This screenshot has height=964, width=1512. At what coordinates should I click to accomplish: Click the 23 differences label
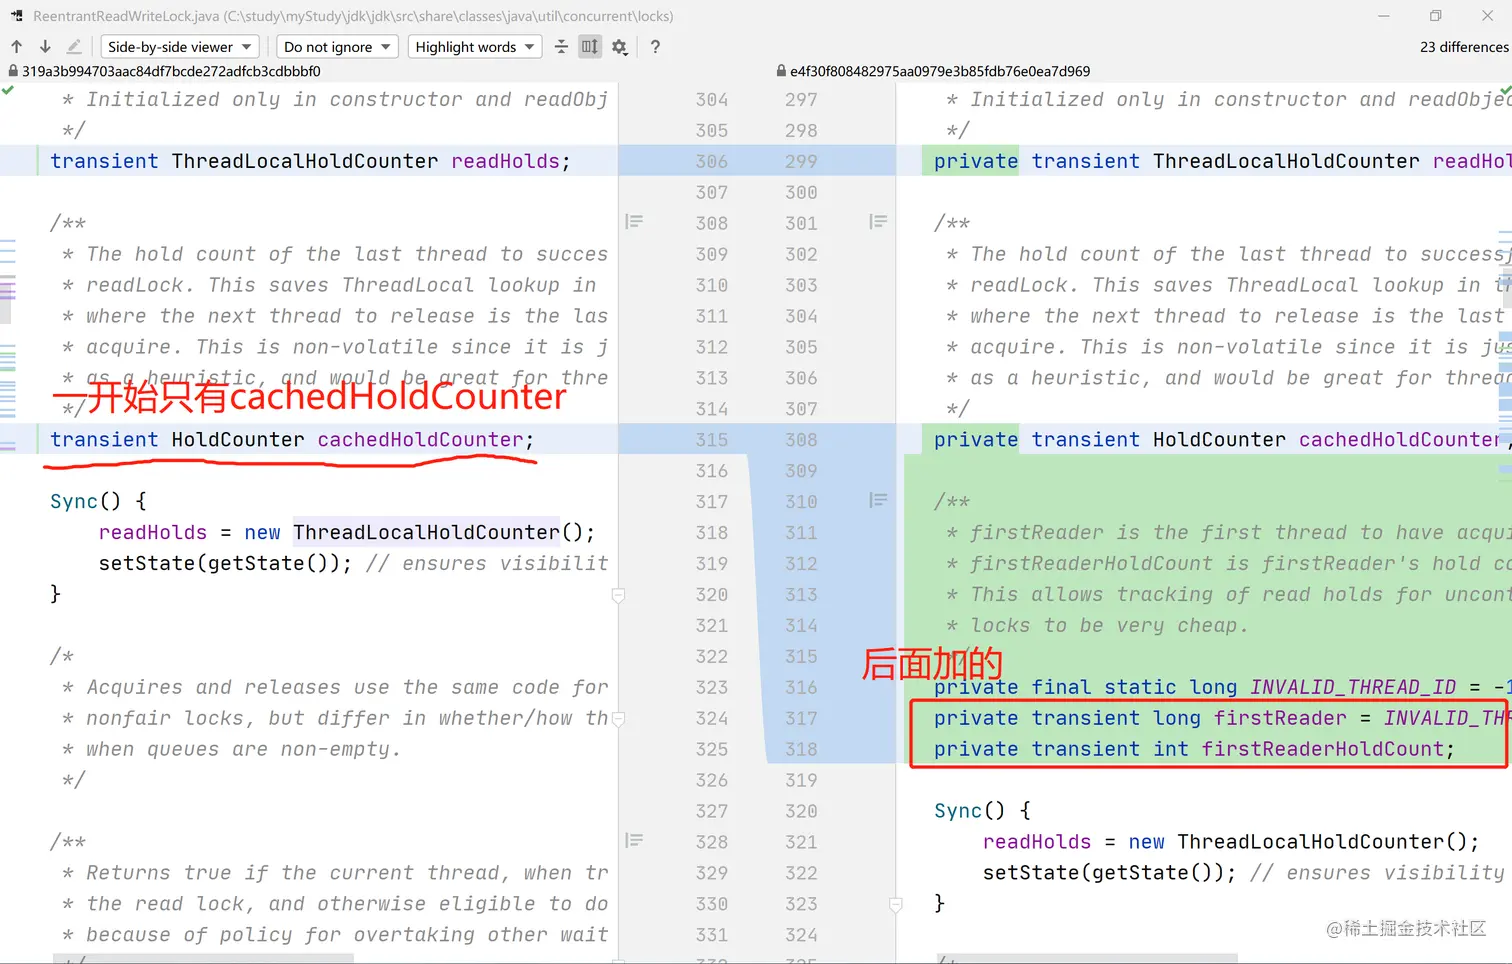pyautogui.click(x=1464, y=47)
